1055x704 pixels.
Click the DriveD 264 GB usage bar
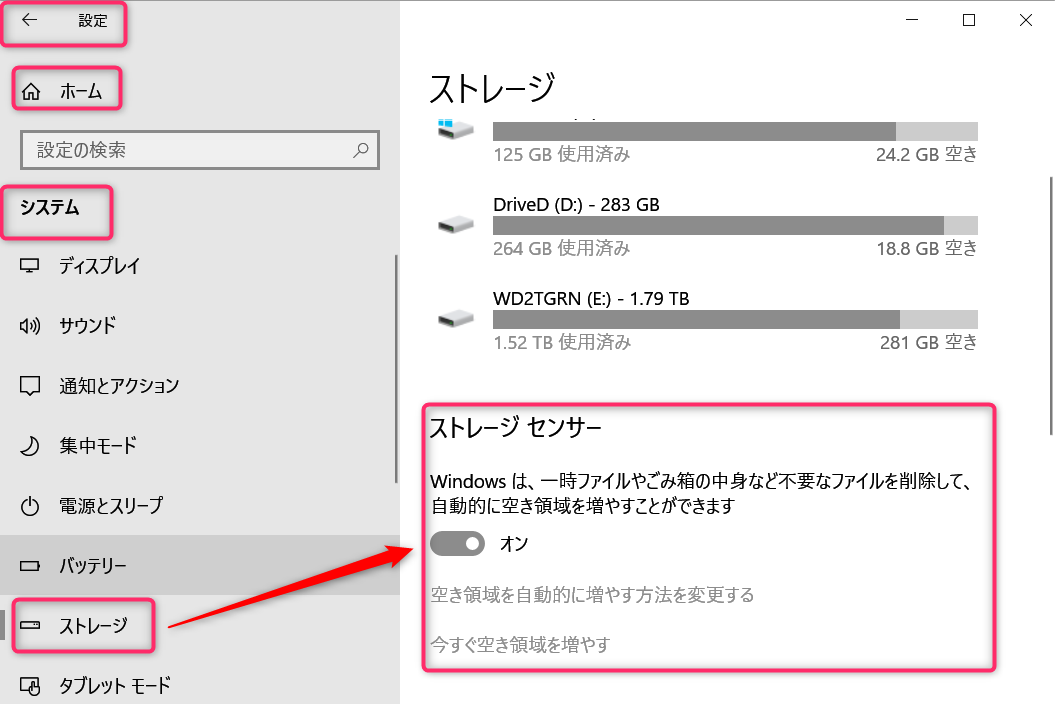(735, 225)
